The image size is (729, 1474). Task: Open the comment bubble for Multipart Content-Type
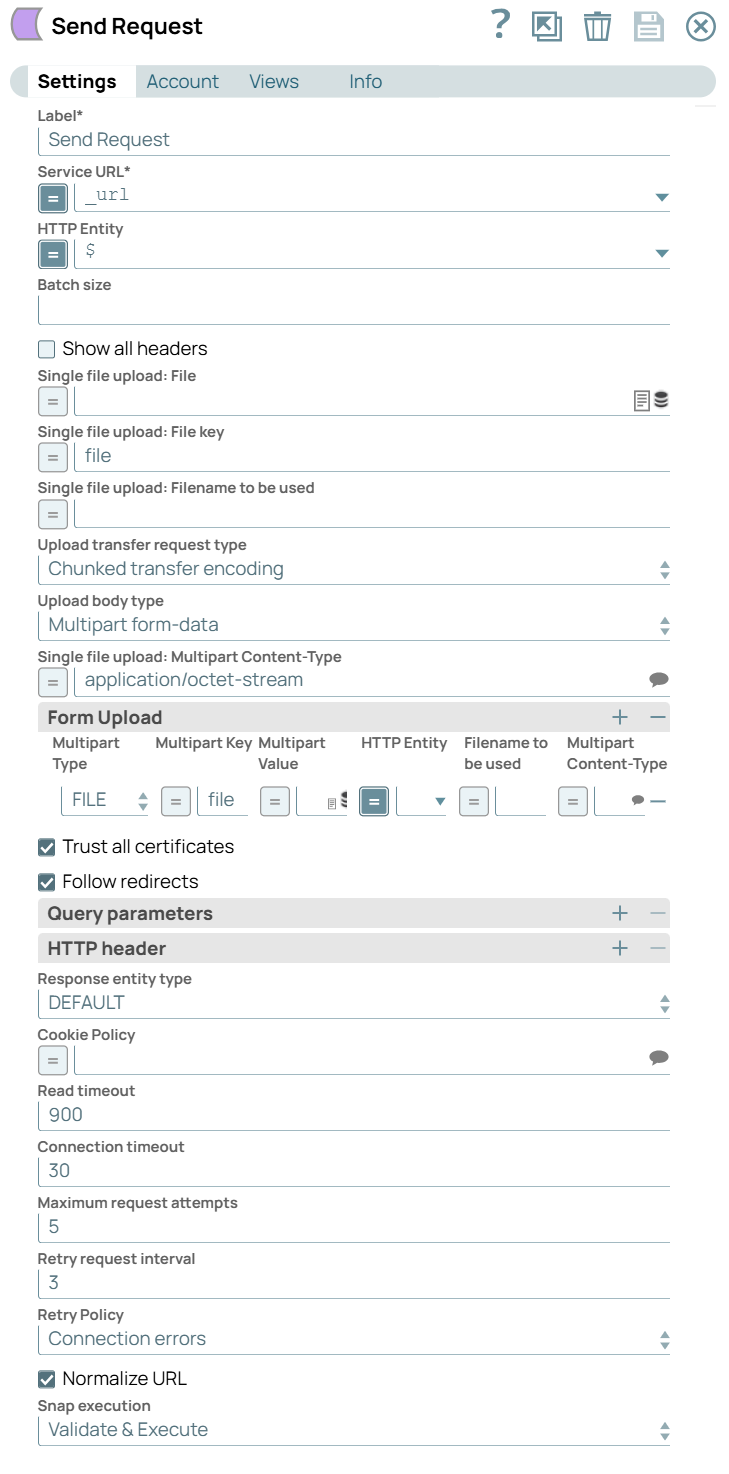coord(659,679)
